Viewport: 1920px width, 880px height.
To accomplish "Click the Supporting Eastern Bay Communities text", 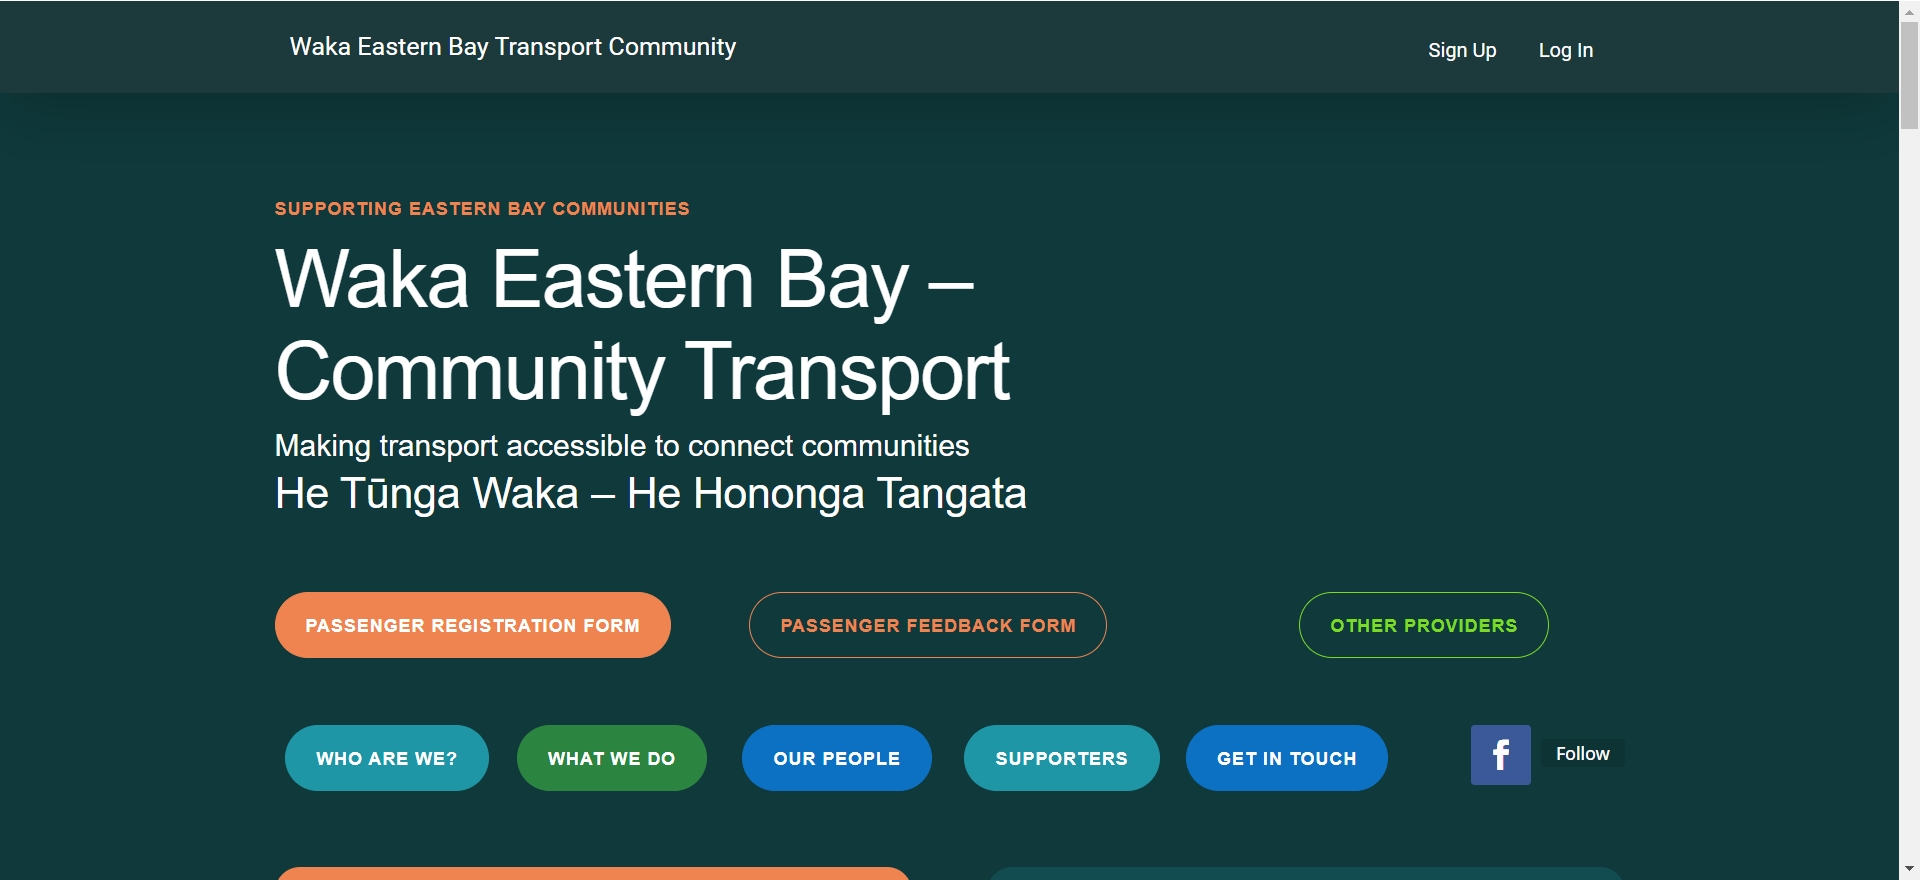I will tap(482, 208).
